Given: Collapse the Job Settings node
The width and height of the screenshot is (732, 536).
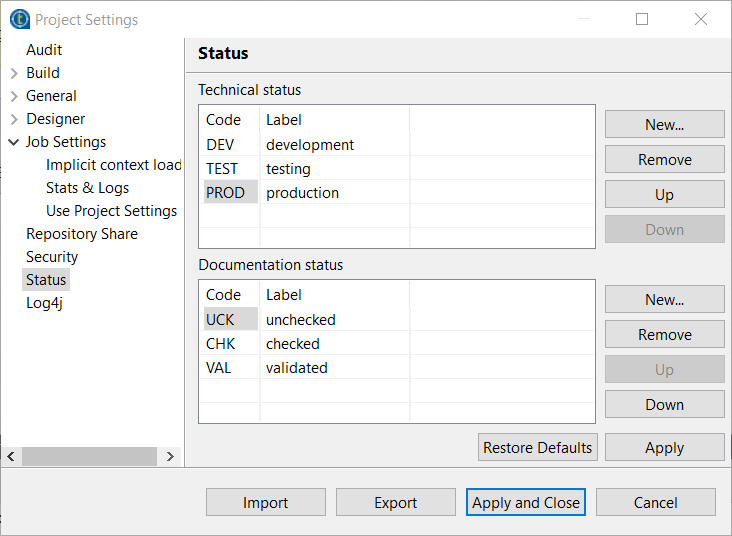Looking at the screenshot, I should pyautogui.click(x=14, y=142).
